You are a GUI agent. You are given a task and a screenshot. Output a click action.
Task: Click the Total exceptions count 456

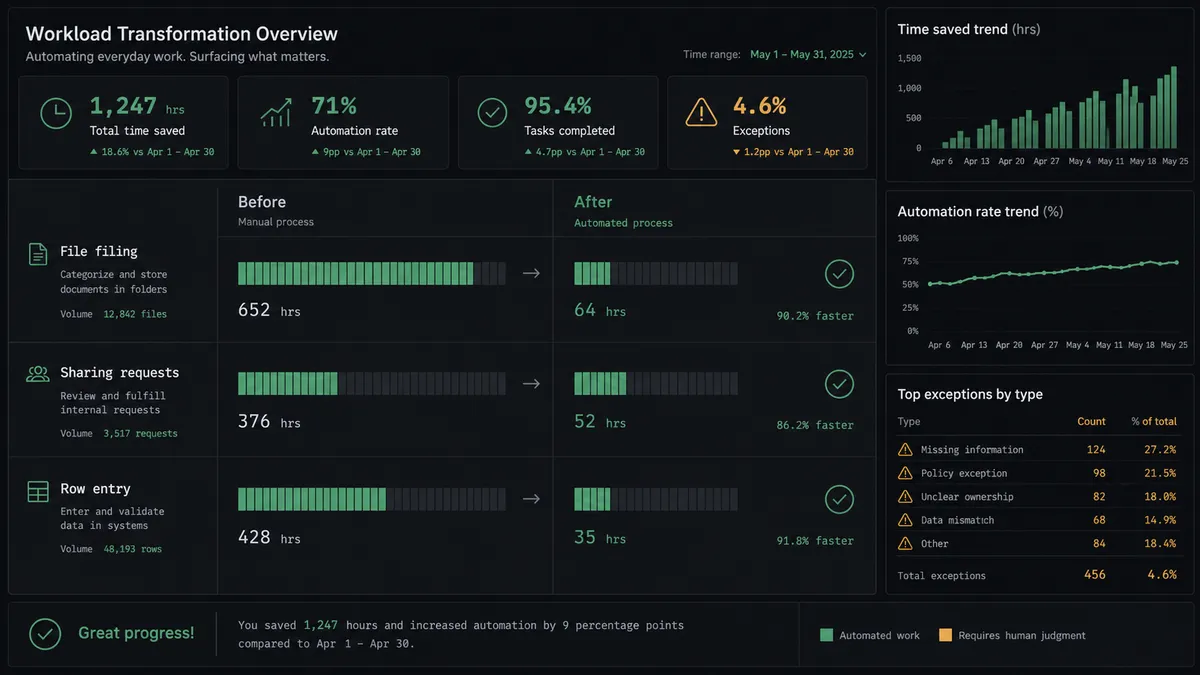[x=1095, y=575]
